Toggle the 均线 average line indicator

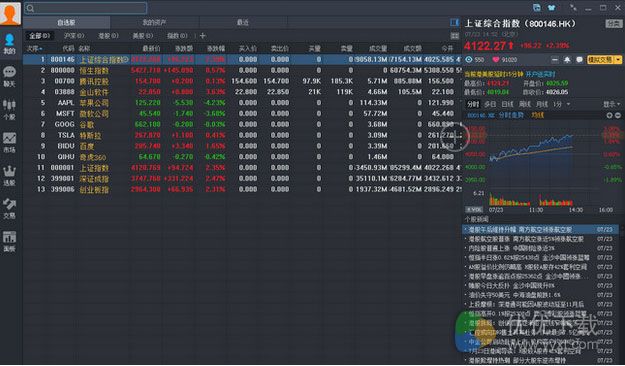tap(537, 115)
